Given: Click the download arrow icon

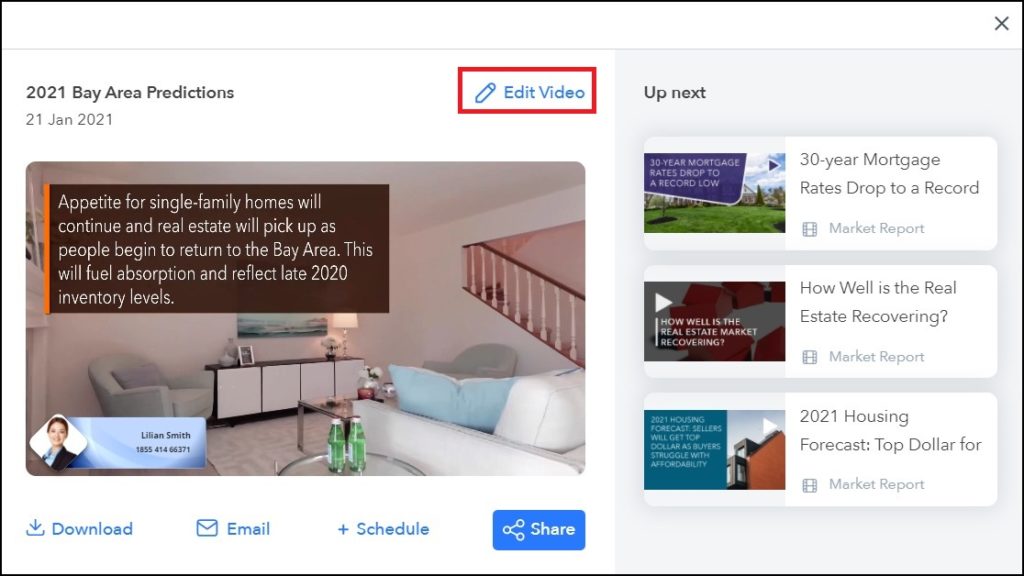Looking at the screenshot, I should click(x=35, y=528).
